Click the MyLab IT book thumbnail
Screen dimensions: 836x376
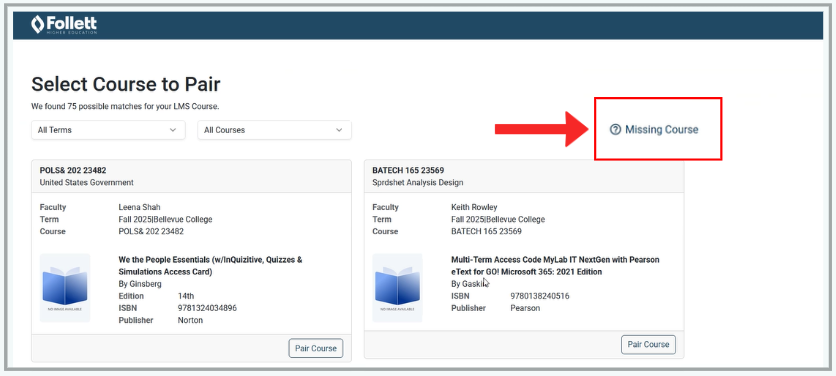[x=397, y=288]
